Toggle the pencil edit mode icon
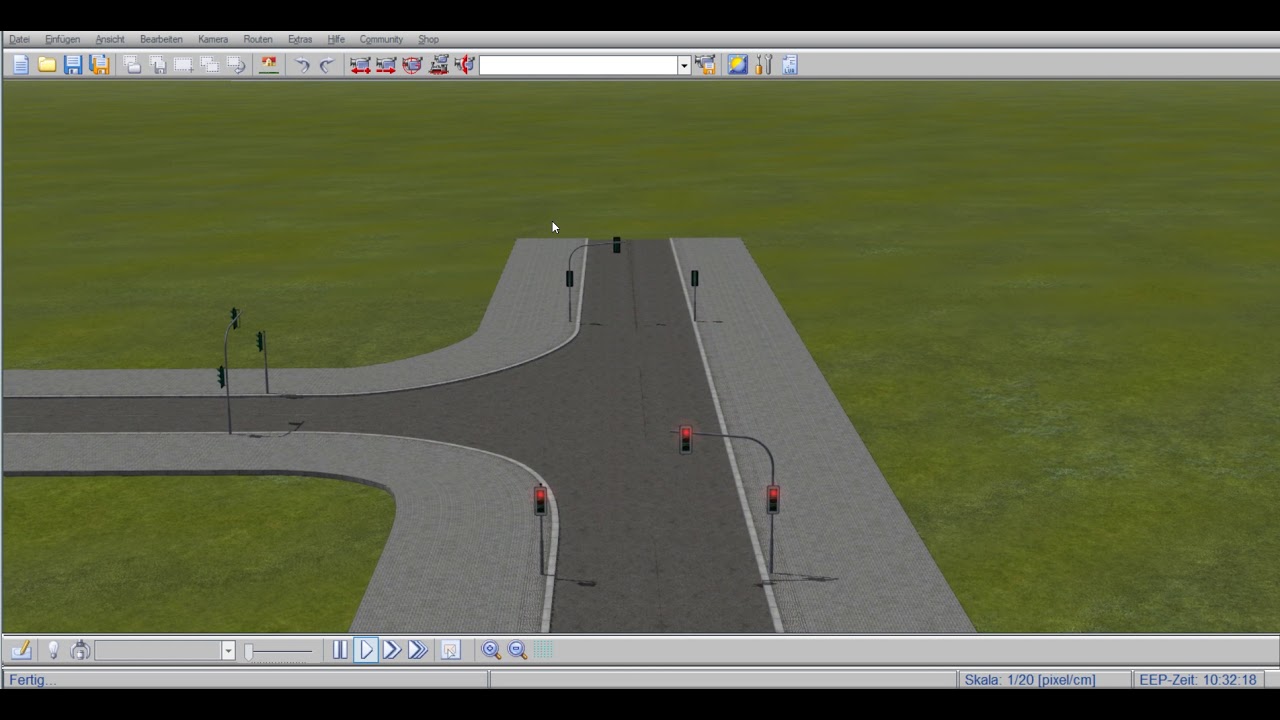1280x720 pixels. click(x=21, y=650)
